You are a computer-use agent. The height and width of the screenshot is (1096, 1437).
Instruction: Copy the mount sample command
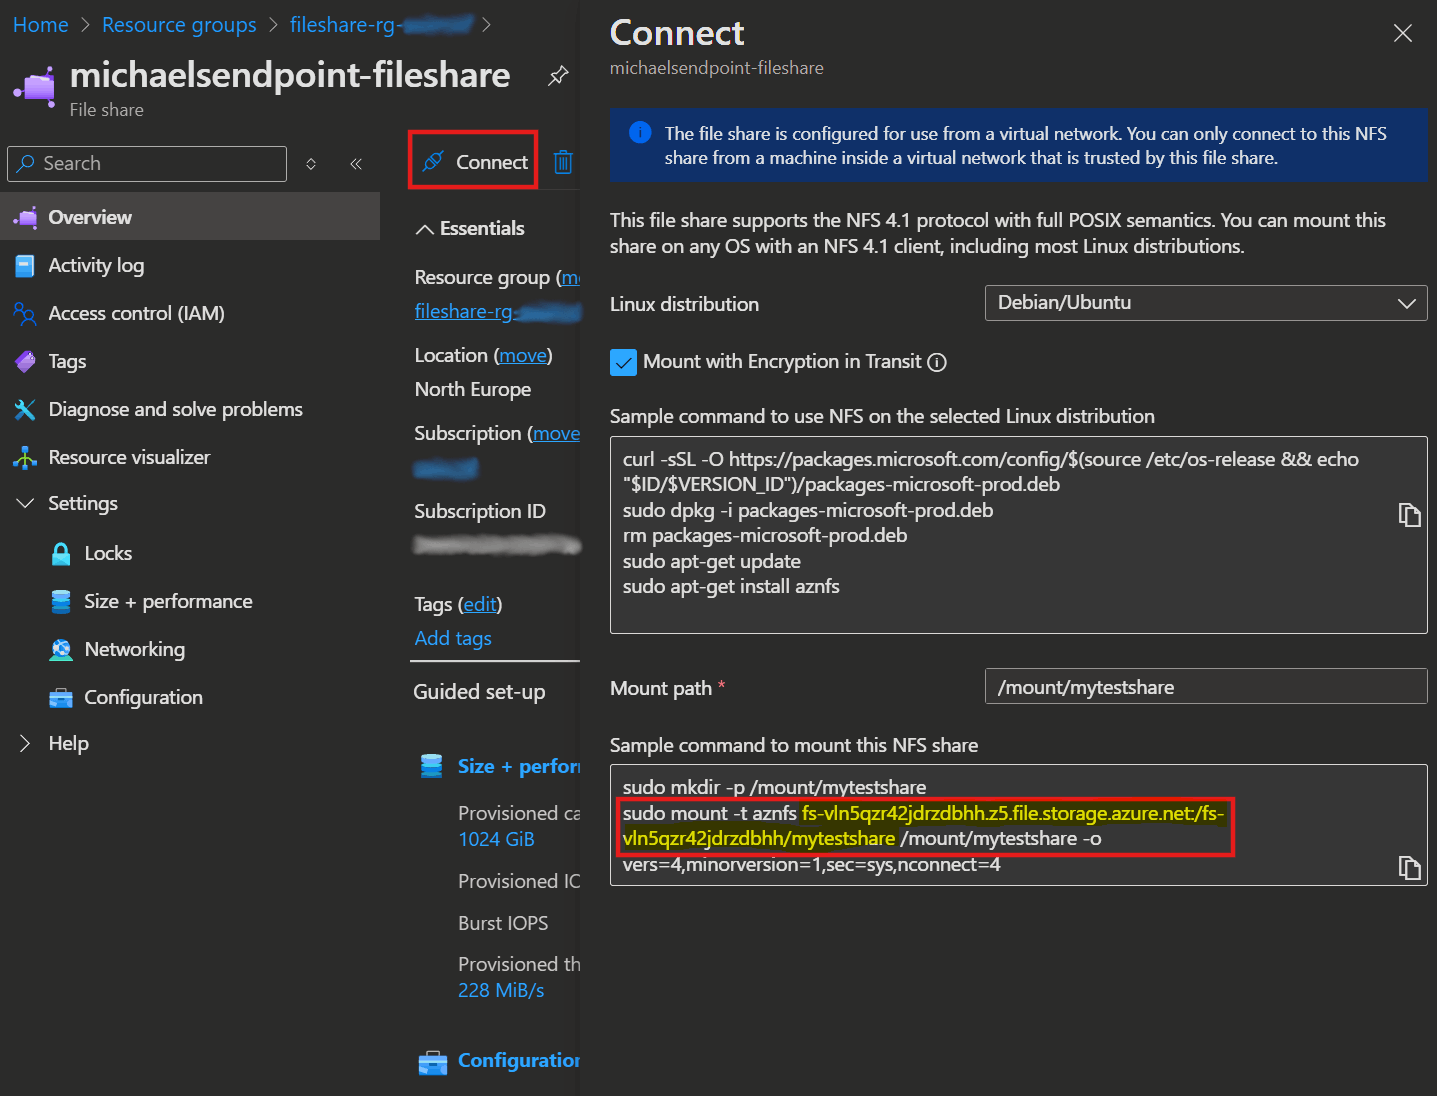(x=1409, y=868)
